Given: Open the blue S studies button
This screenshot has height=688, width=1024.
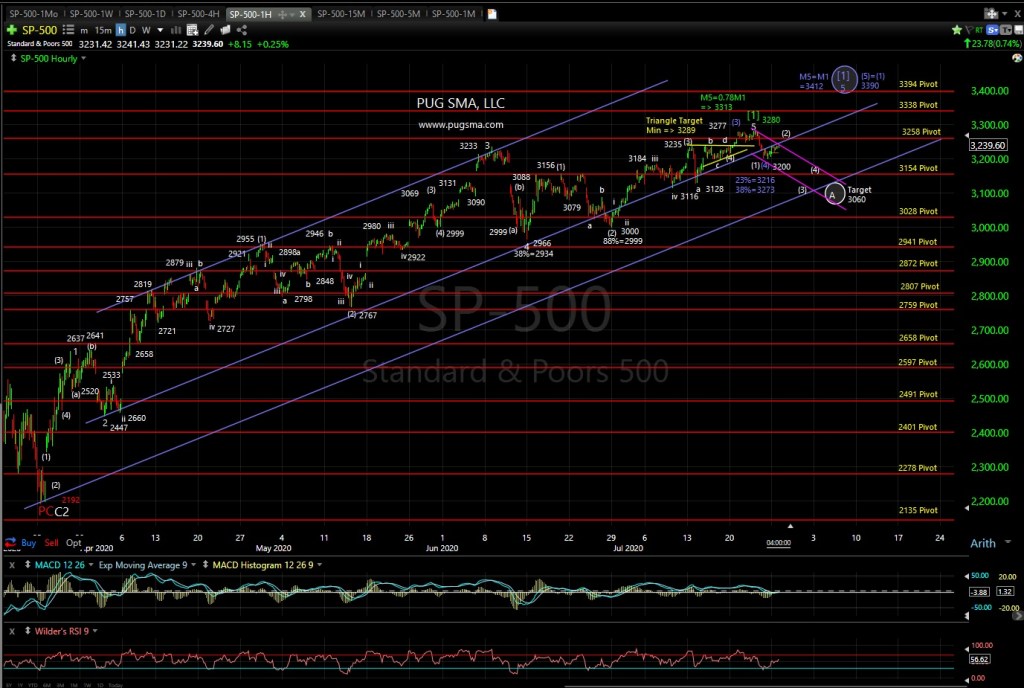Looking at the screenshot, I should coord(992,30).
